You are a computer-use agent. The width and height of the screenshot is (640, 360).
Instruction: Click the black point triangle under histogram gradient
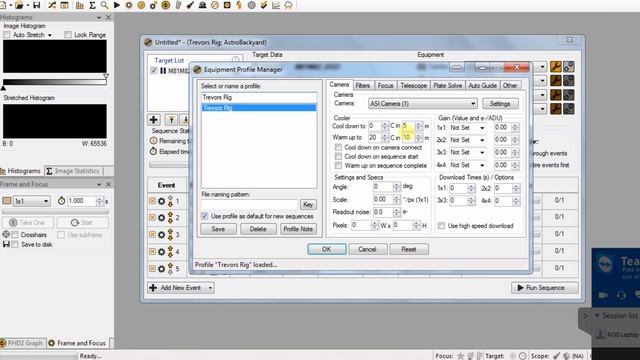click(4, 87)
